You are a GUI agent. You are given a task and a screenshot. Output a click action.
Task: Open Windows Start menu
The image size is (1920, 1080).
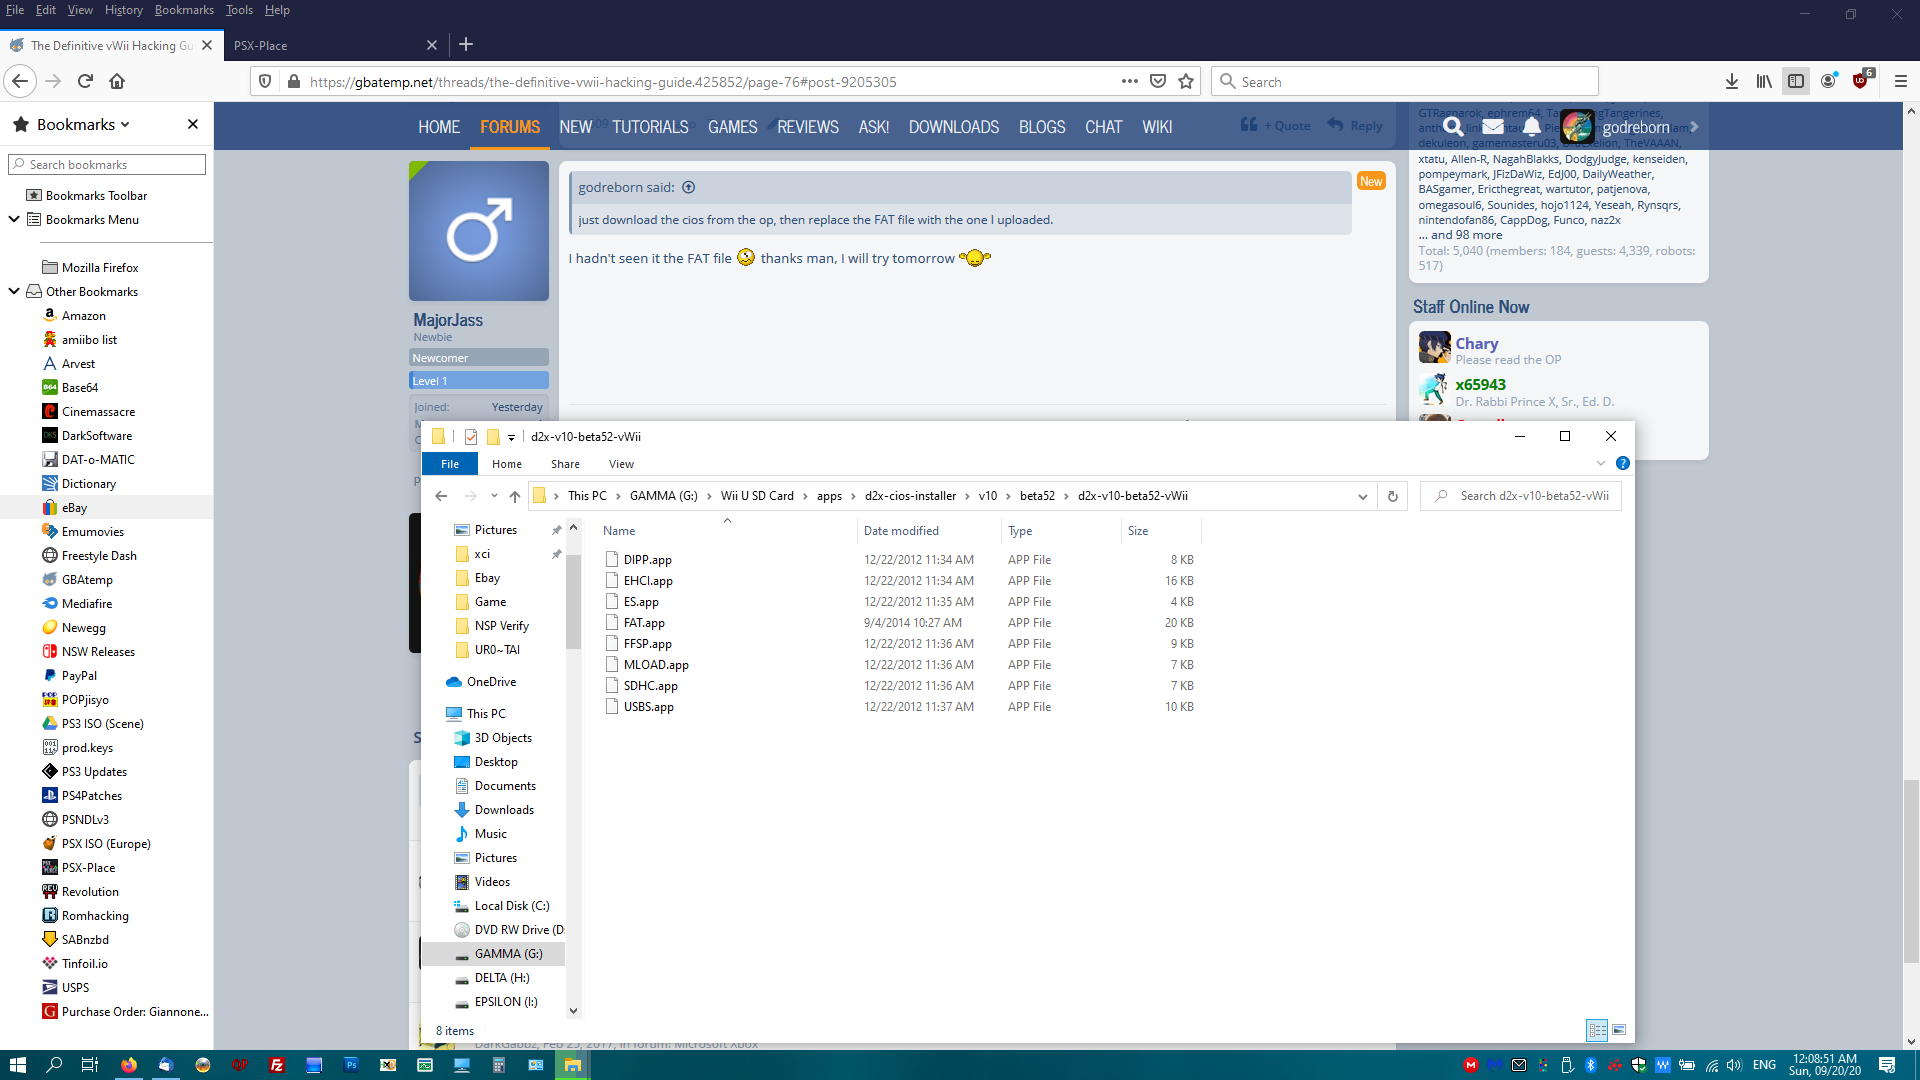(17, 1065)
